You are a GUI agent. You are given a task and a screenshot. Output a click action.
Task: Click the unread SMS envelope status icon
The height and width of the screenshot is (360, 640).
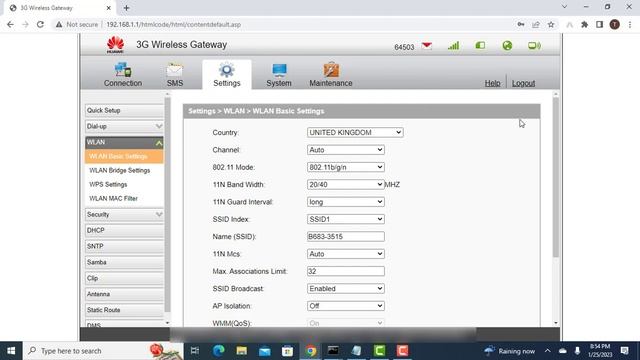tap(427, 46)
